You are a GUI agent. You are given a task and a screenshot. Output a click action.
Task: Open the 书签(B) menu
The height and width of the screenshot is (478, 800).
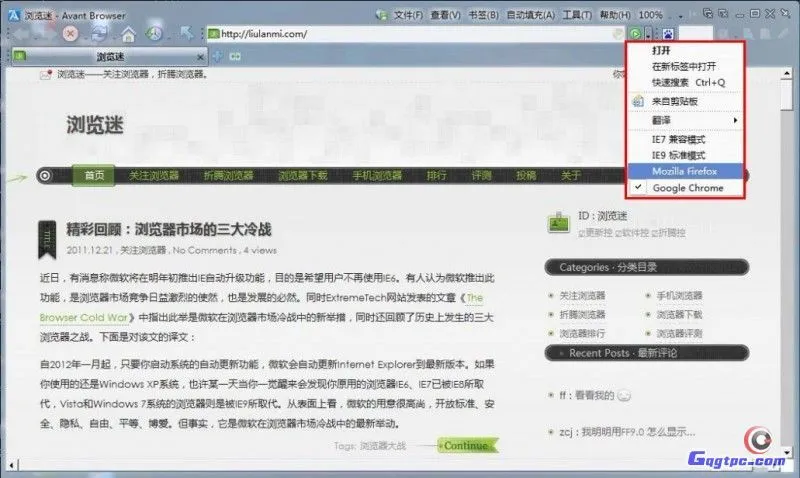[483, 15]
